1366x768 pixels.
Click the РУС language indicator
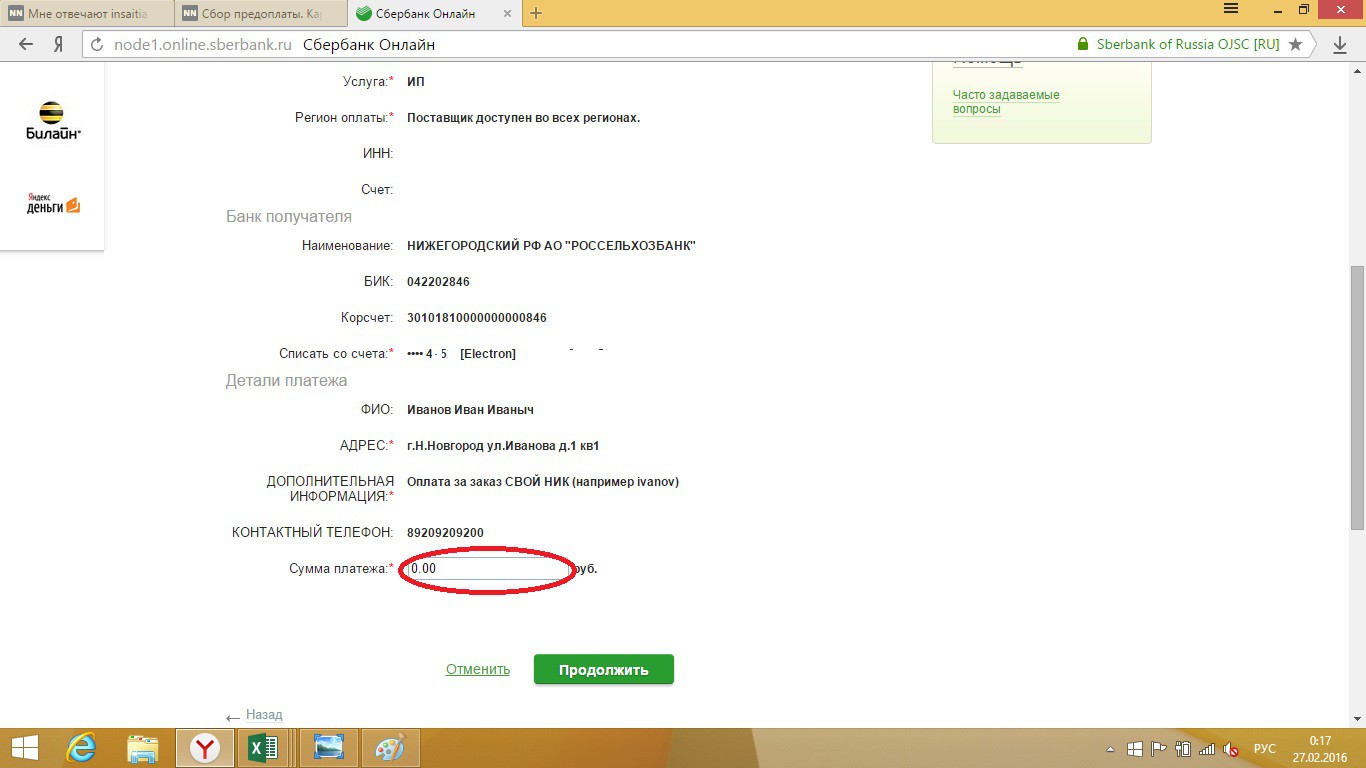tap(1265, 749)
